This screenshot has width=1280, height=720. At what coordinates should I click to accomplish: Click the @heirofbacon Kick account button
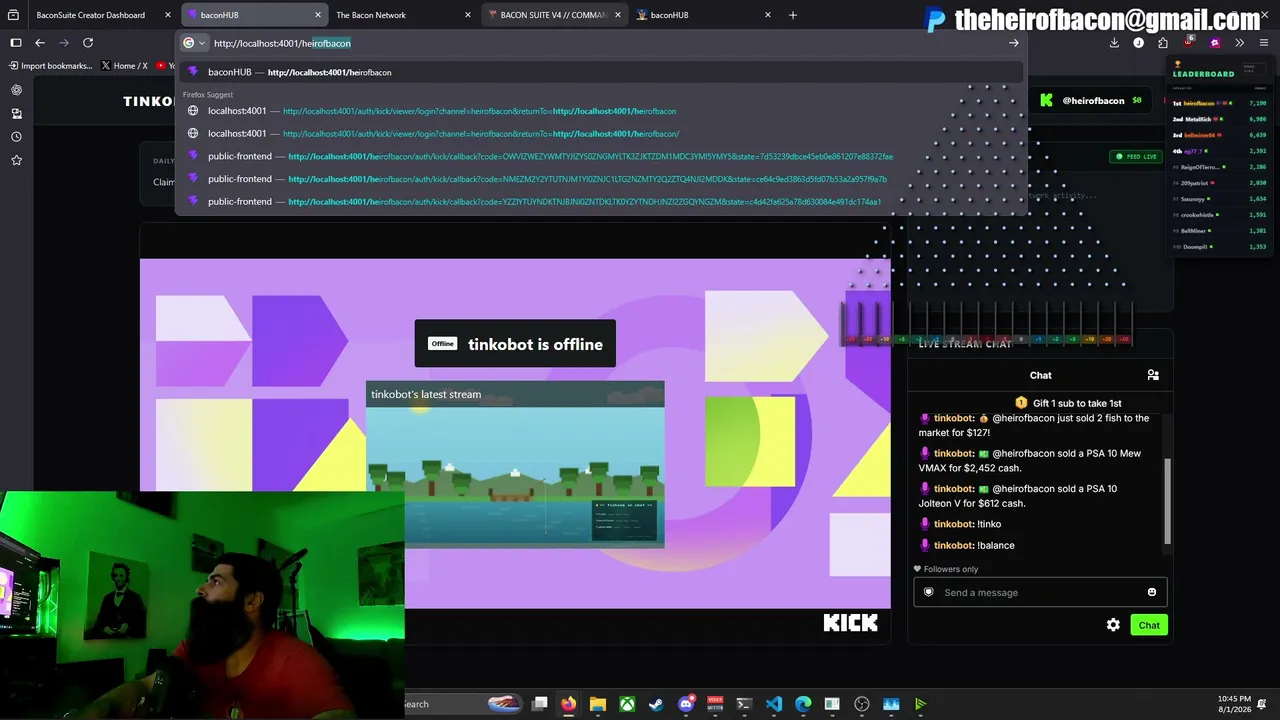click(1090, 100)
